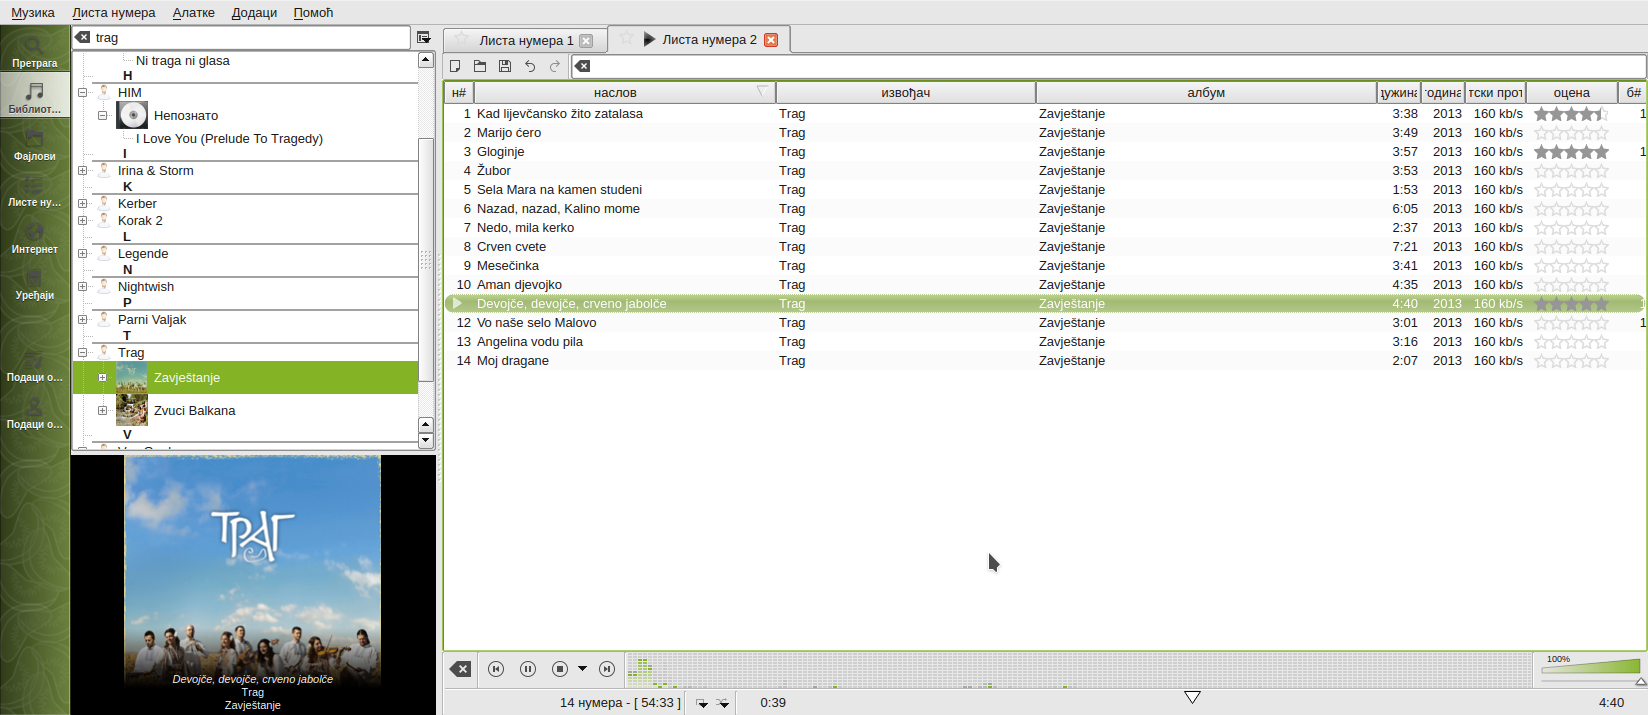Rate Marijo ćero using its stars
Viewport: 1648px width, 715px height.
1571,133
